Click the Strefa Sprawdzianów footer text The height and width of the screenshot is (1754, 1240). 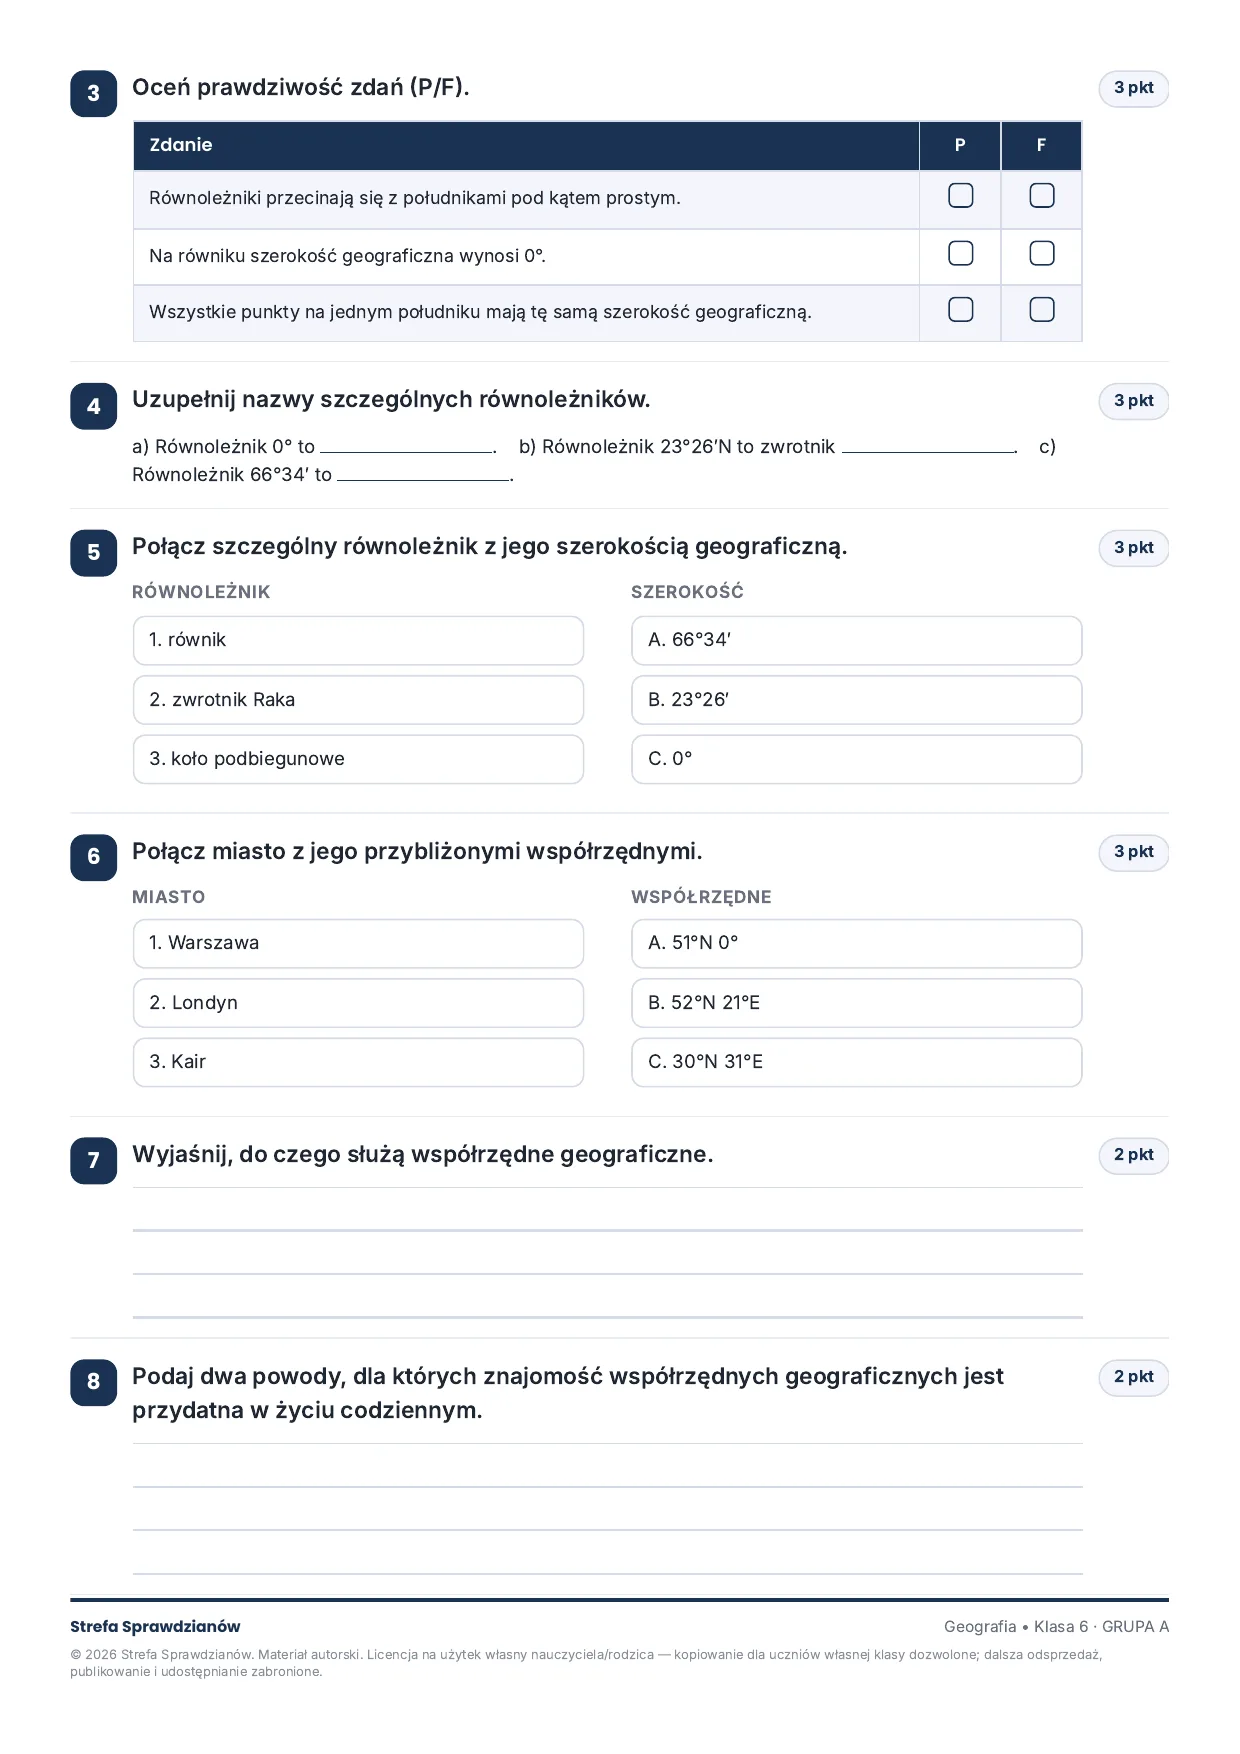tap(155, 1626)
